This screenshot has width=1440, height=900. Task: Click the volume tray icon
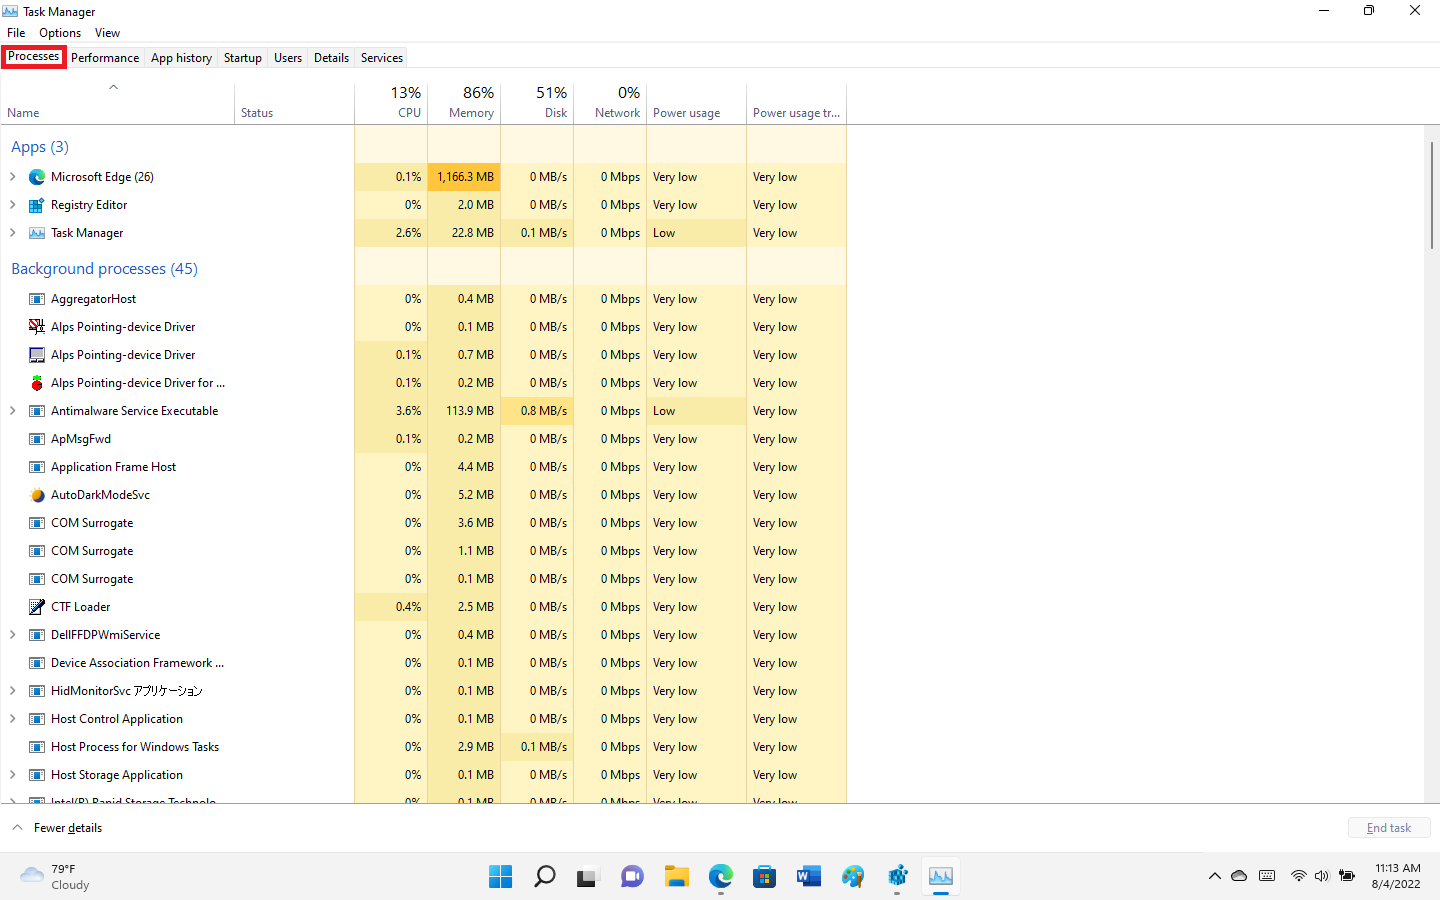click(1322, 876)
